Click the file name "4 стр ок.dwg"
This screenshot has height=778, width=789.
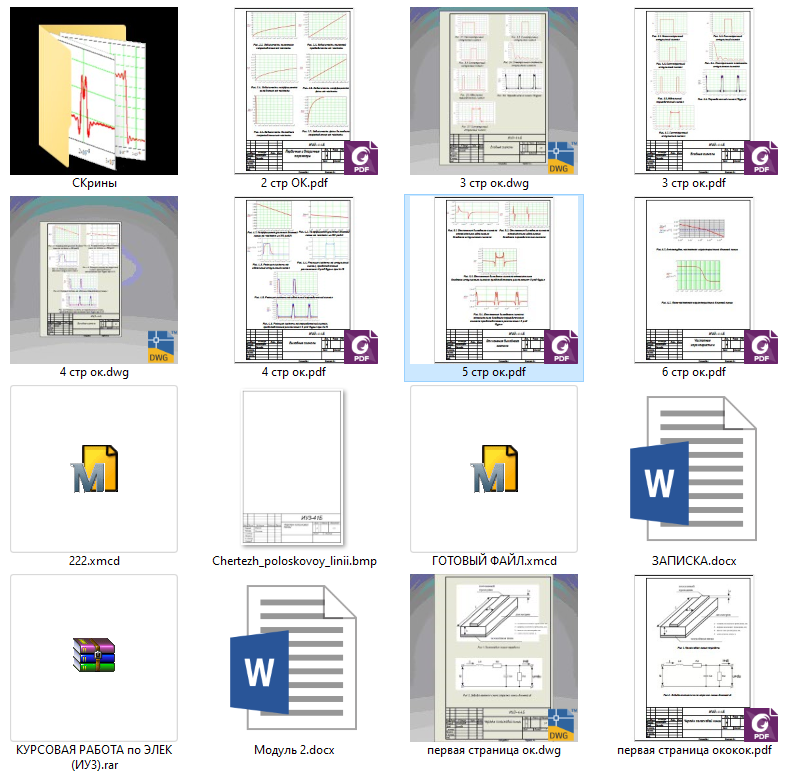94,372
